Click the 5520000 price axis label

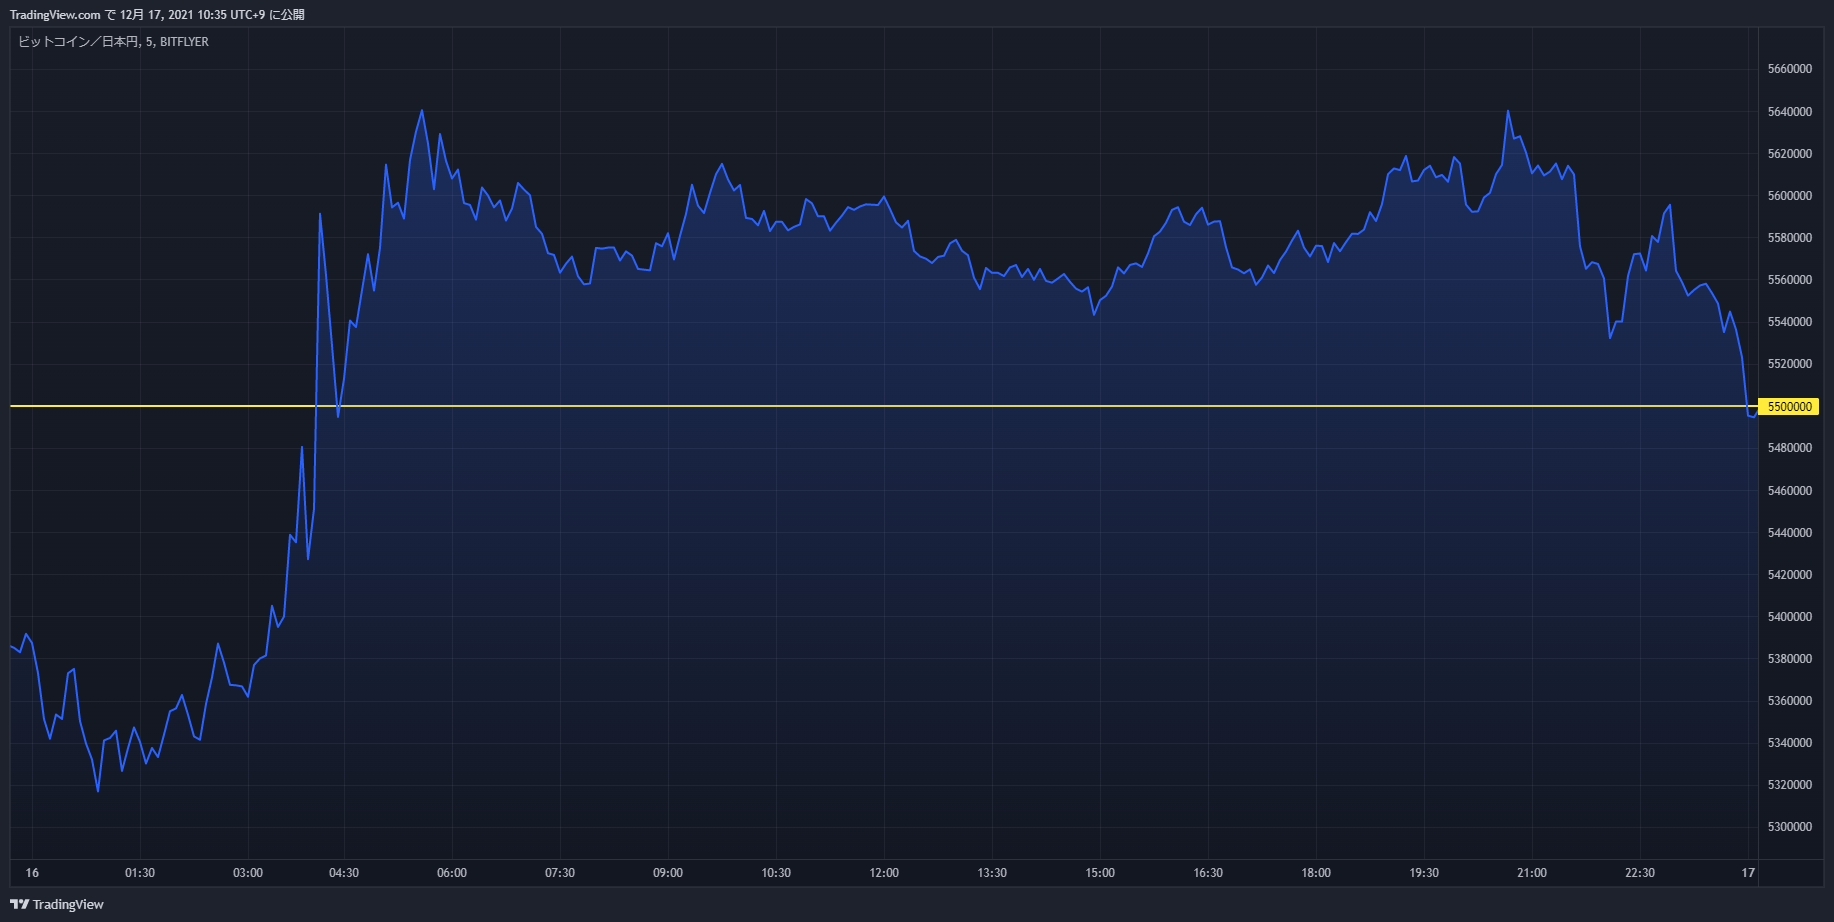click(x=1790, y=363)
